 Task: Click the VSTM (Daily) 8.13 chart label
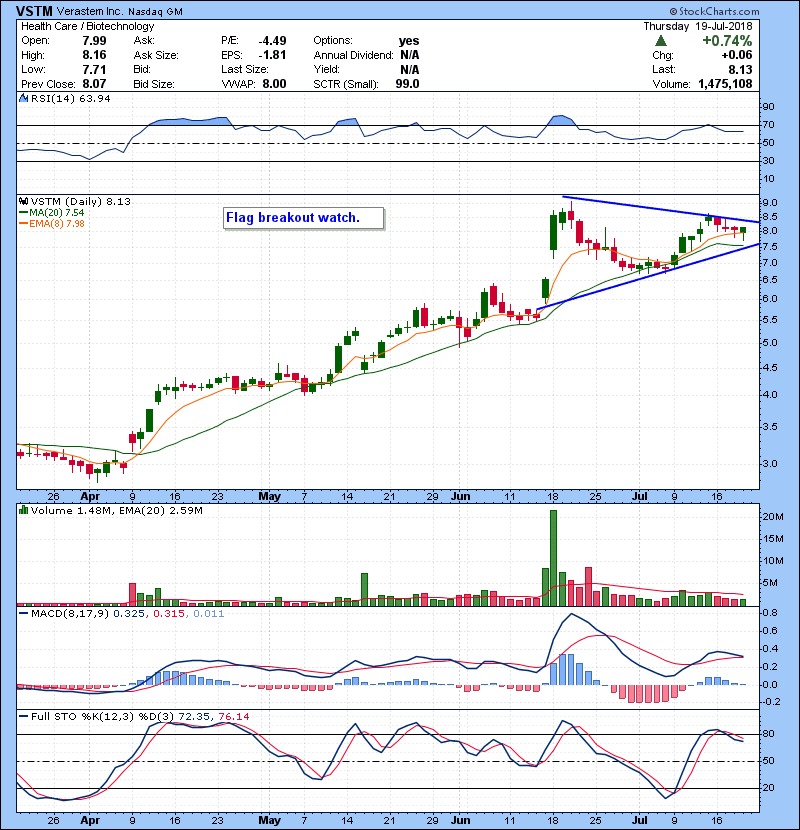point(80,201)
